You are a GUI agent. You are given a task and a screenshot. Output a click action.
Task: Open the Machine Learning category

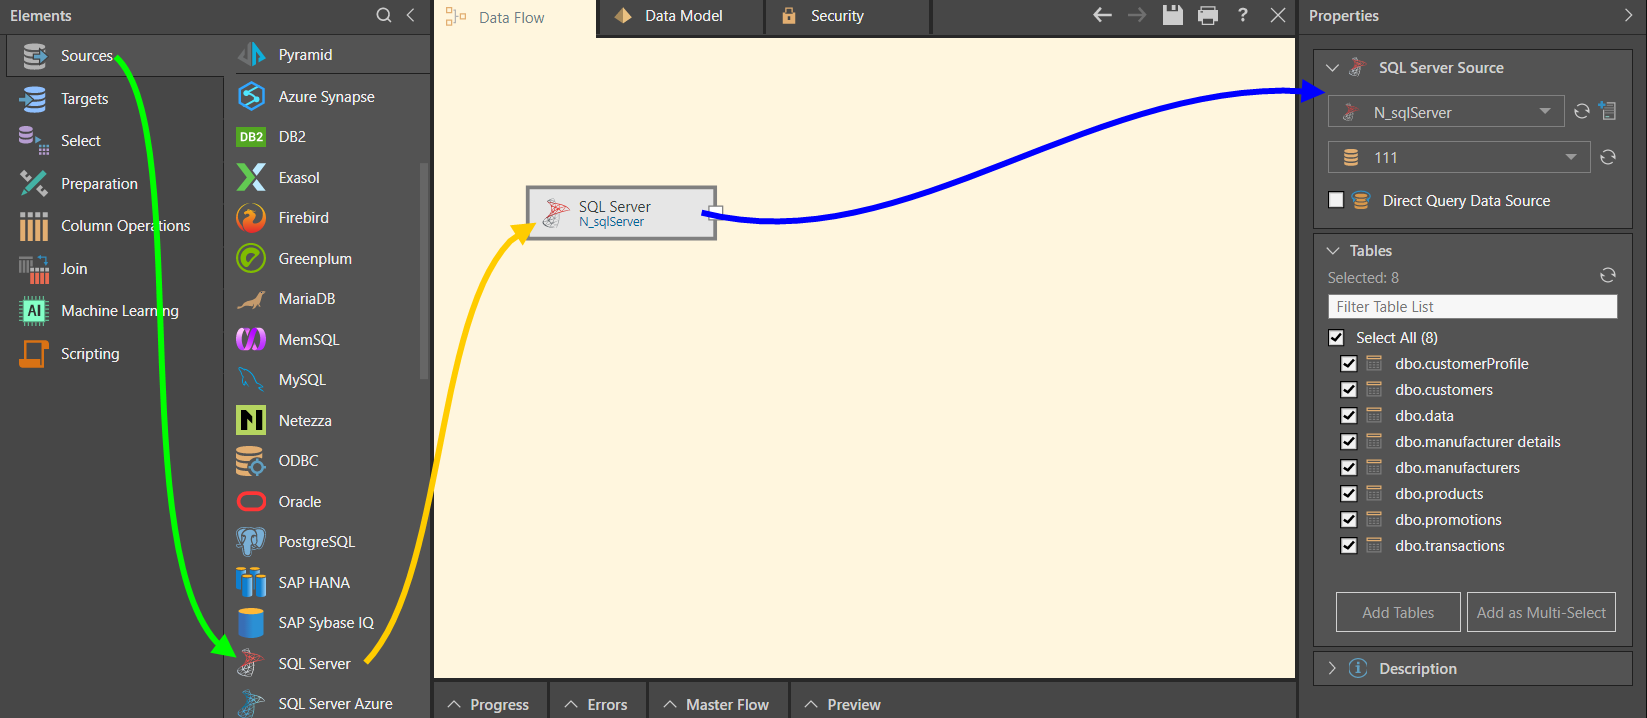115,311
